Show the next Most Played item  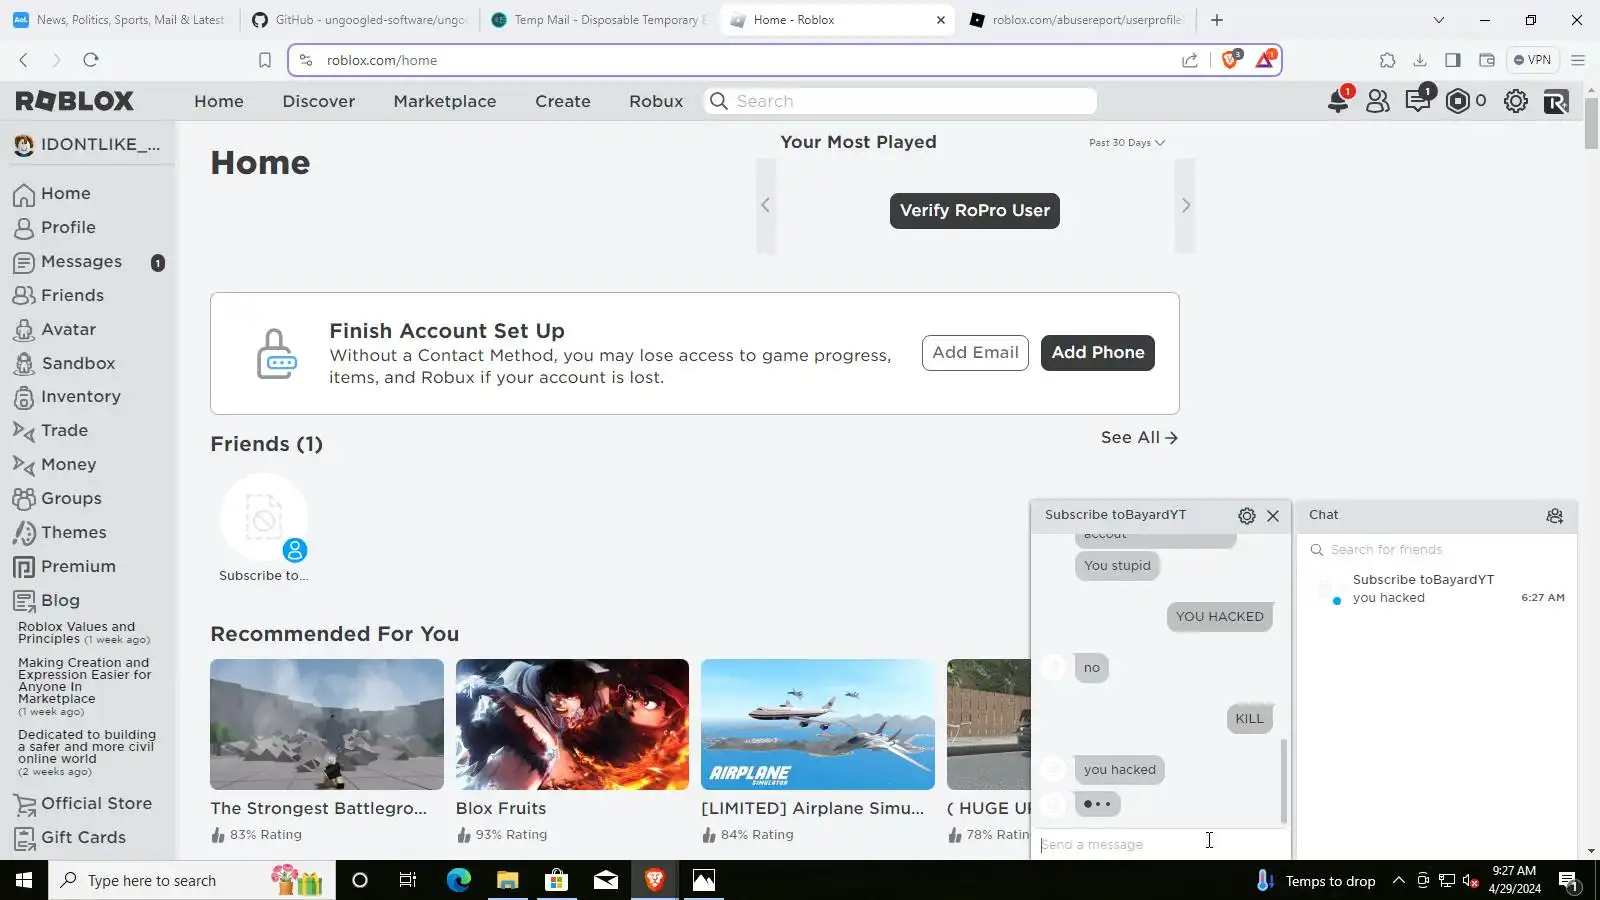tap(1185, 206)
